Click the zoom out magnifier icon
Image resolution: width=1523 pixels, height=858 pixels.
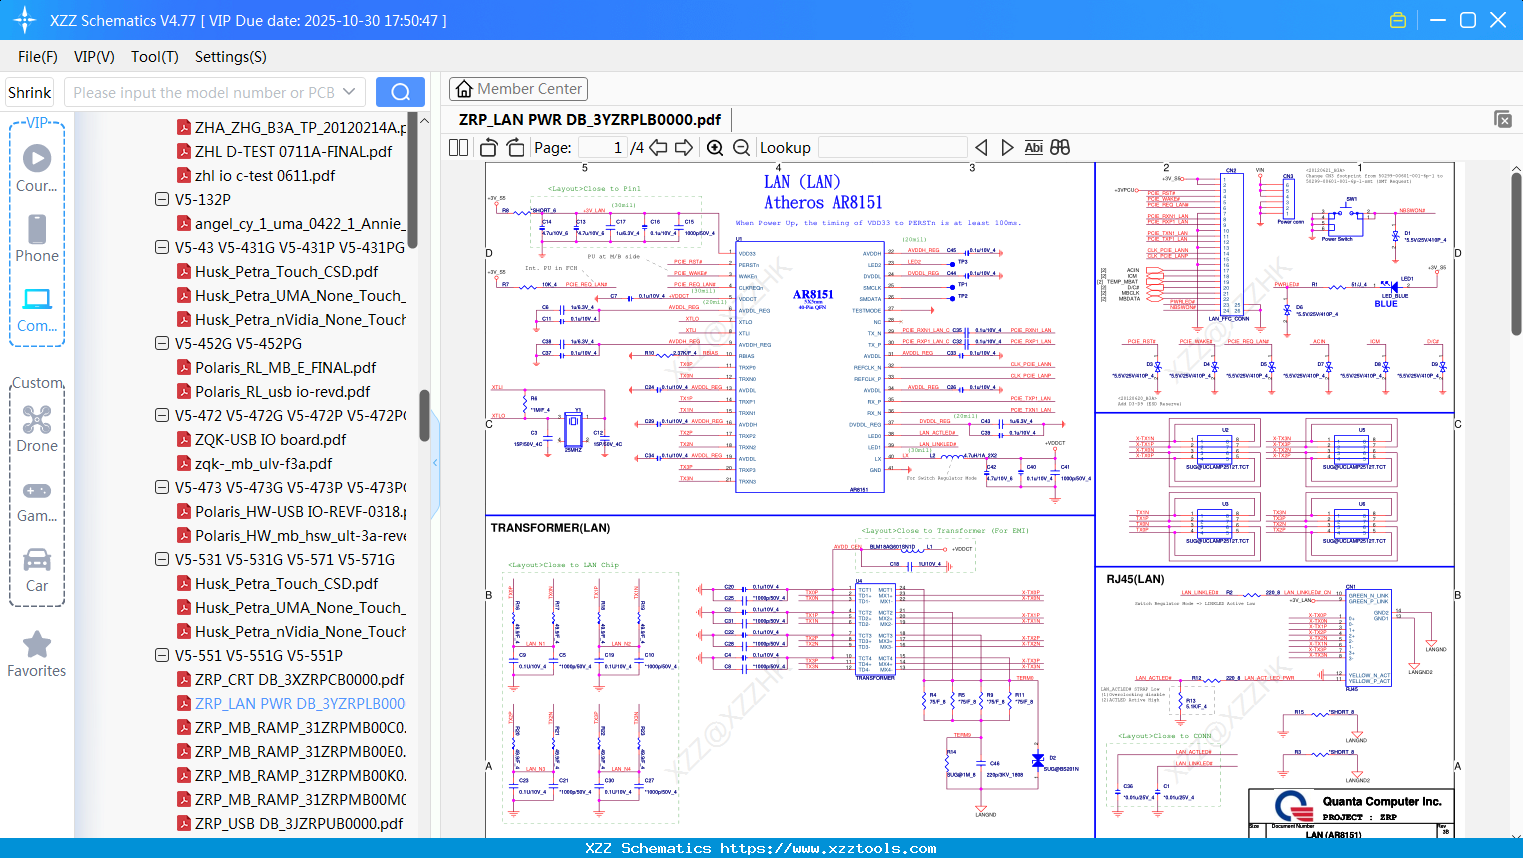(x=741, y=148)
